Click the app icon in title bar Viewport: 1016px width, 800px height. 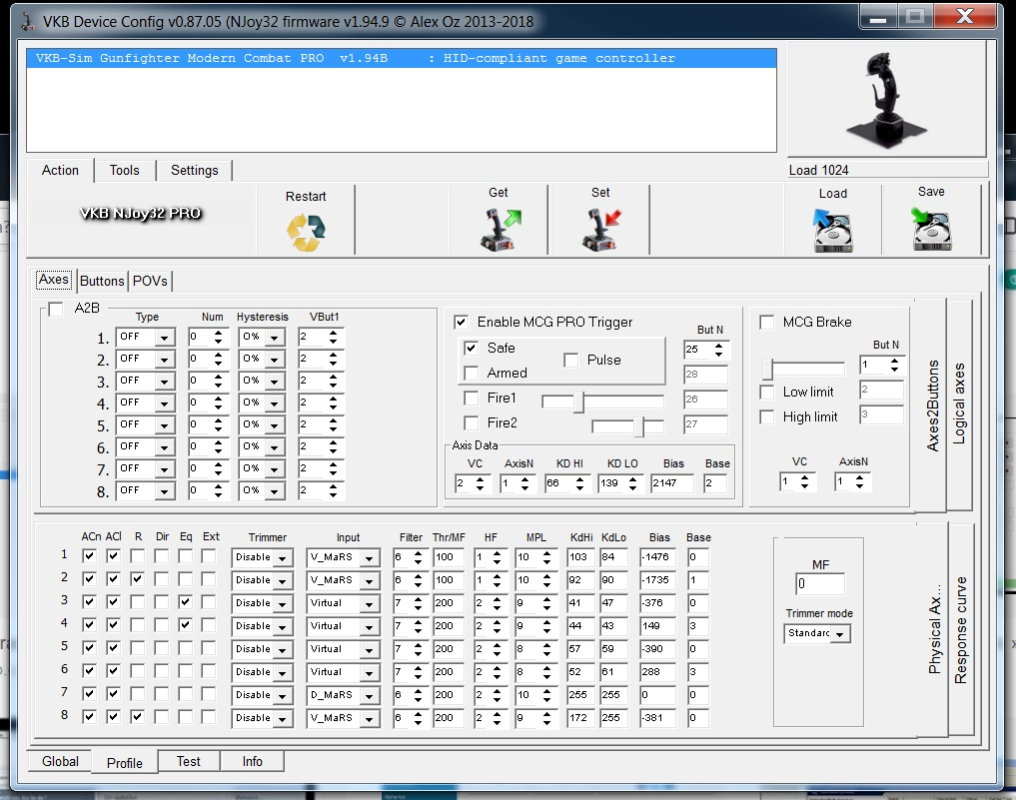28,21
